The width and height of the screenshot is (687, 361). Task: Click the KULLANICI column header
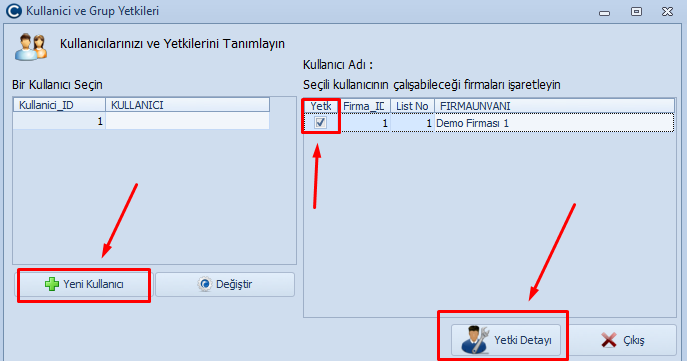(188, 105)
